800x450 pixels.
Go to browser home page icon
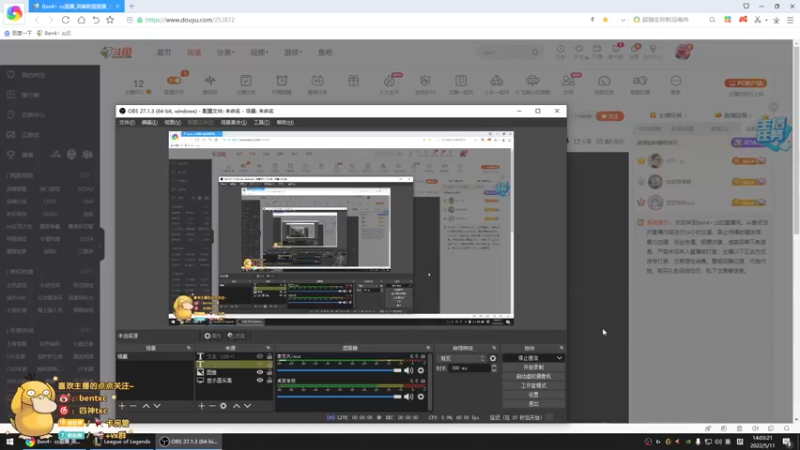click(x=81, y=20)
